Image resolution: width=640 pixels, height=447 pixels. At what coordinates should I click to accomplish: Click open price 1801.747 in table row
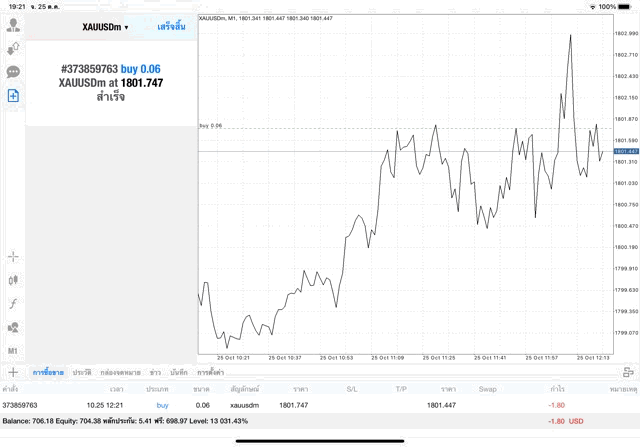(293, 405)
